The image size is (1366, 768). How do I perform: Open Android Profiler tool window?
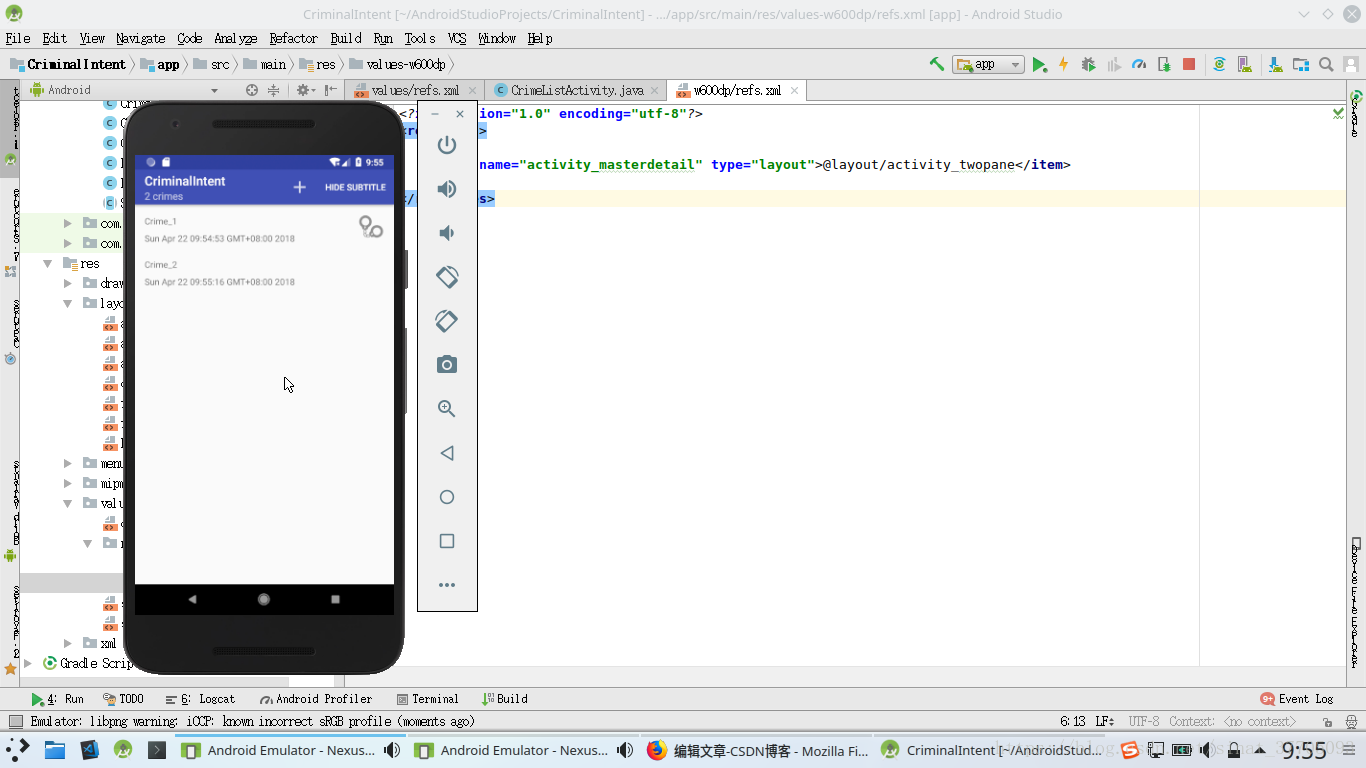(x=316, y=699)
